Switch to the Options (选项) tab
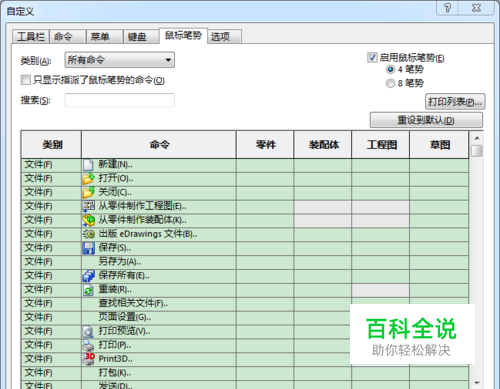 pyautogui.click(x=225, y=36)
